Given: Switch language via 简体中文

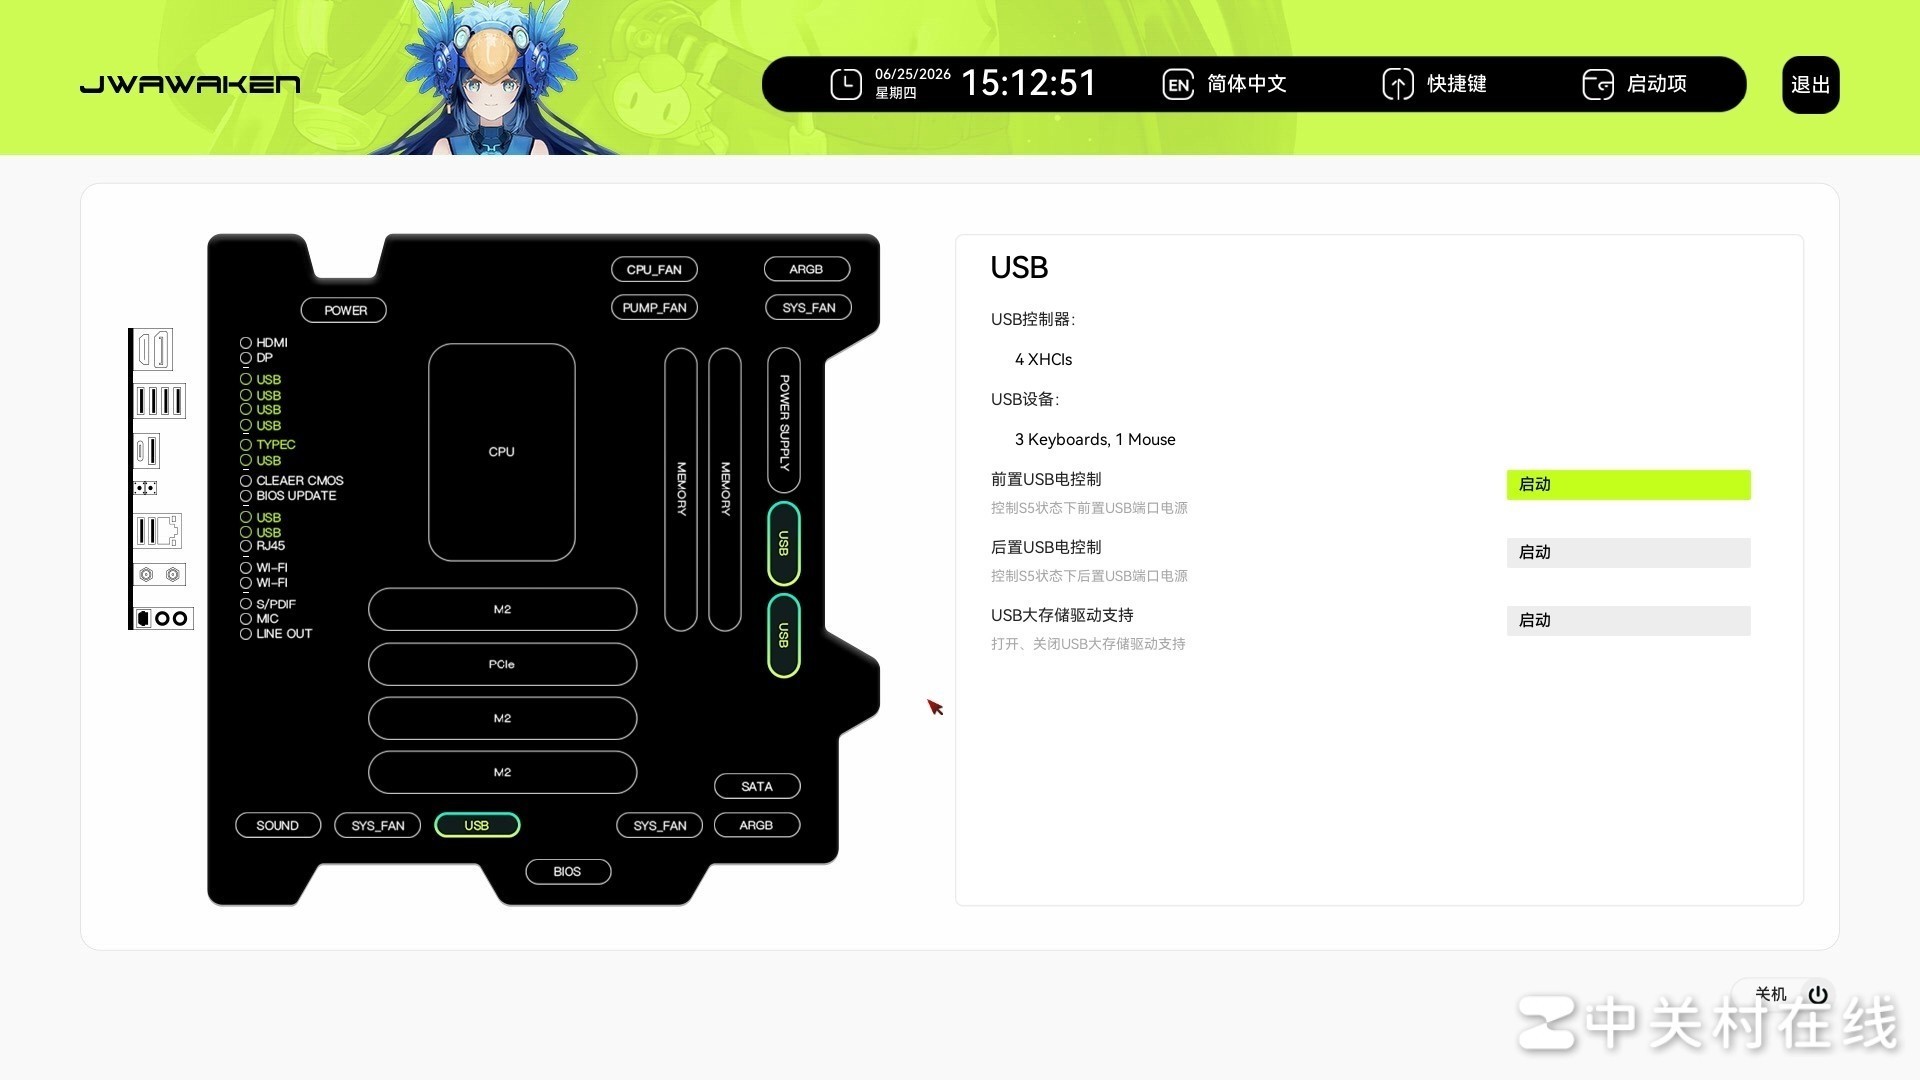Looking at the screenshot, I should (x=1246, y=84).
